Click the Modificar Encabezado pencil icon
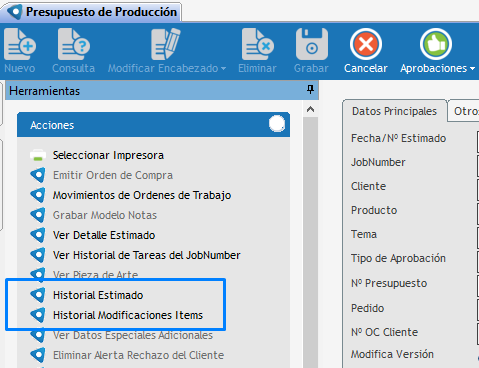Screen dimensions: 479x368 click(x=165, y=44)
